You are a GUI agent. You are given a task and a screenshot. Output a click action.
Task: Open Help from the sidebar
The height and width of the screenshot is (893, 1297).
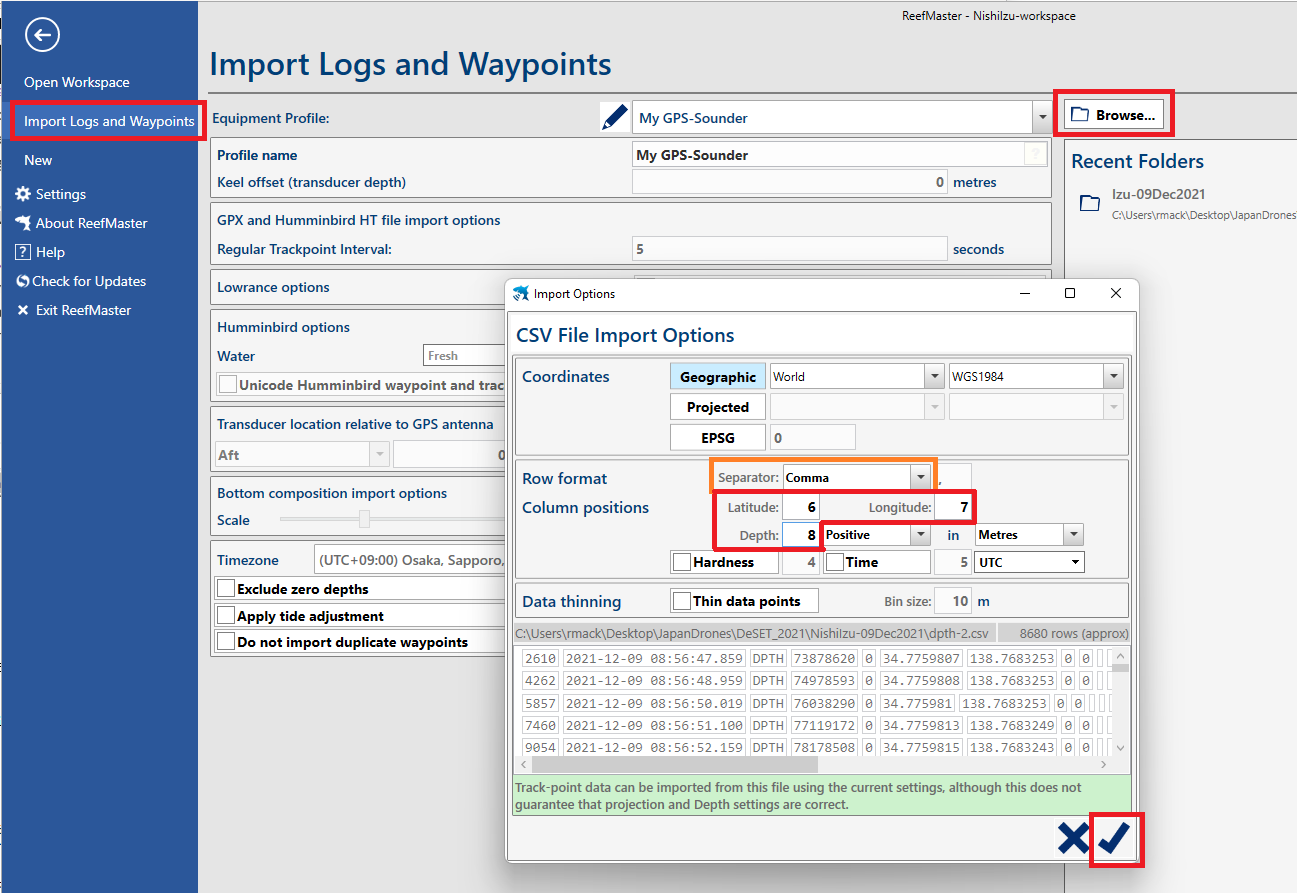coord(50,252)
